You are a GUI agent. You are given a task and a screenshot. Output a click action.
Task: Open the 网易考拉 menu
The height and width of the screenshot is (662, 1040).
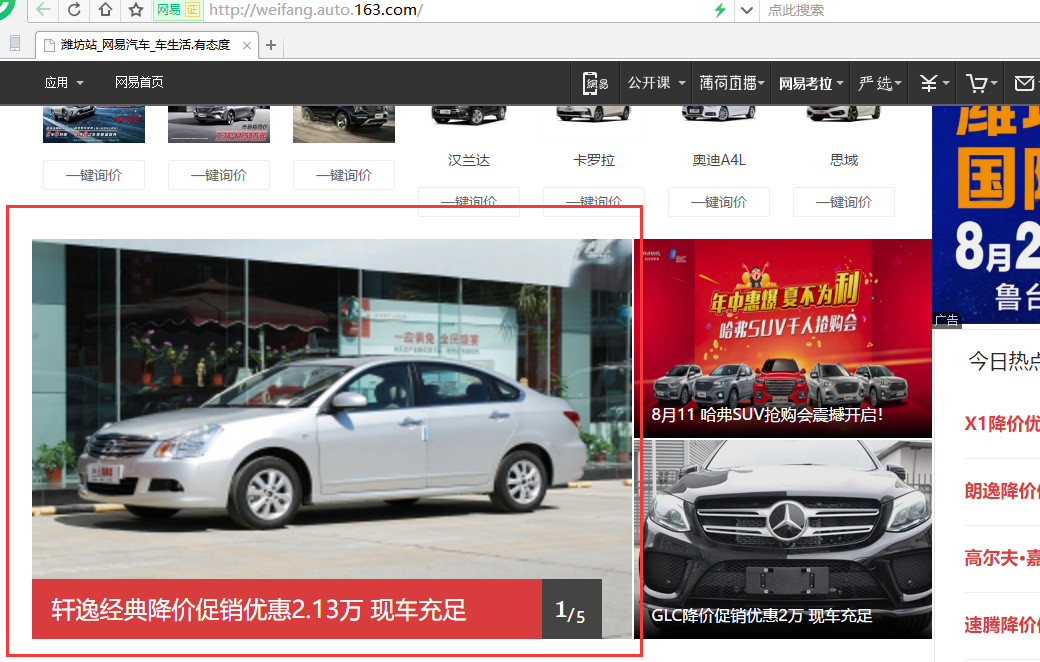pyautogui.click(x=811, y=83)
